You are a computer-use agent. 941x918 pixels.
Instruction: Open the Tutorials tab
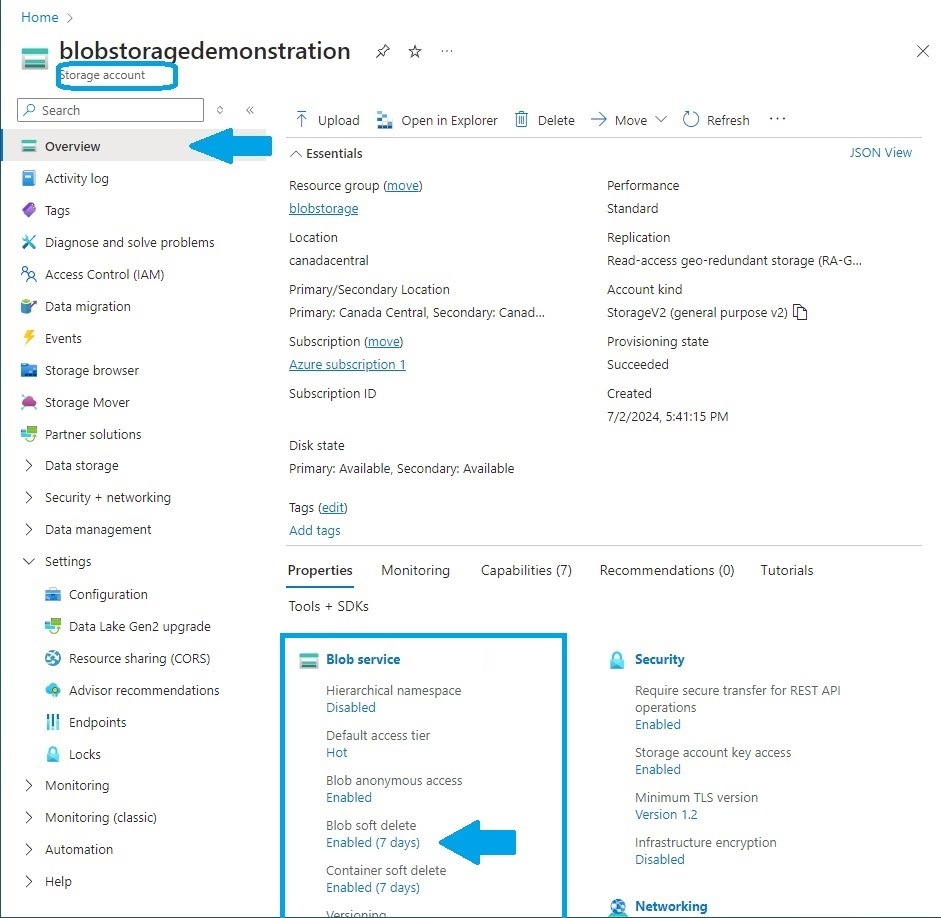(x=787, y=571)
